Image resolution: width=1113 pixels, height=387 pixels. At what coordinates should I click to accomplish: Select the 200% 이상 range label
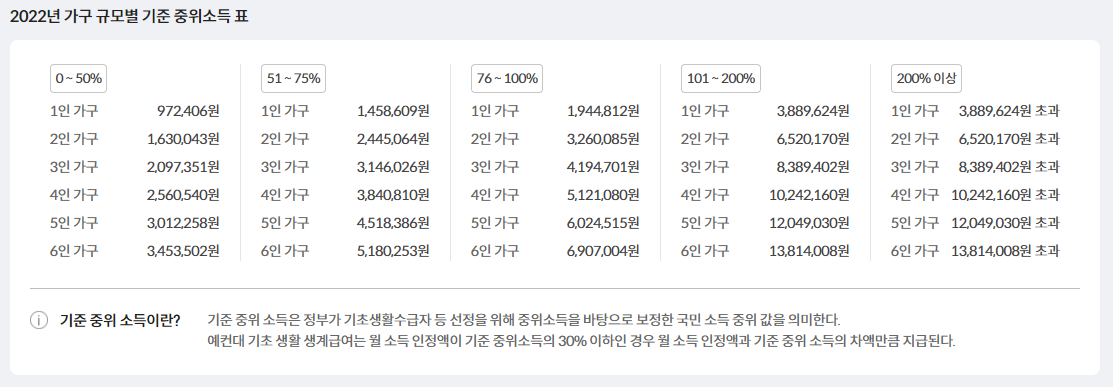click(x=927, y=79)
